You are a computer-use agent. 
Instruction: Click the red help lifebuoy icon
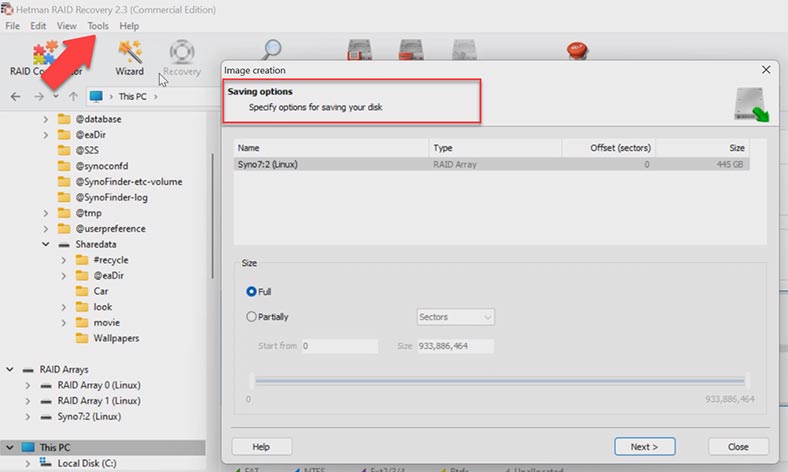click(x=577, y=50)
